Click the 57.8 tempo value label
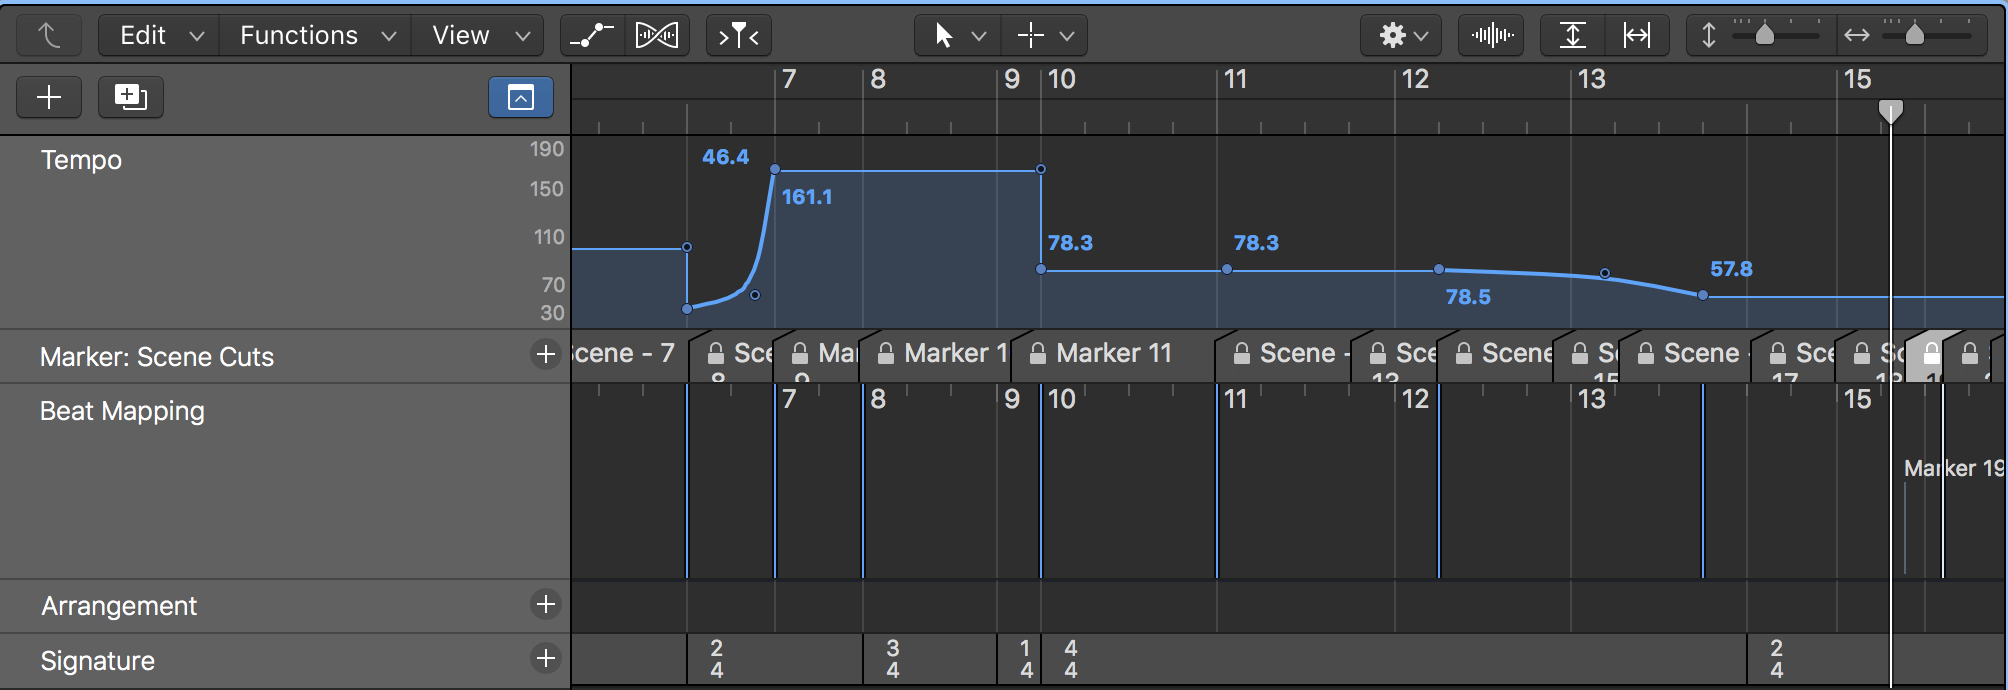2008x690 pixels. [x=1731, y=269]
